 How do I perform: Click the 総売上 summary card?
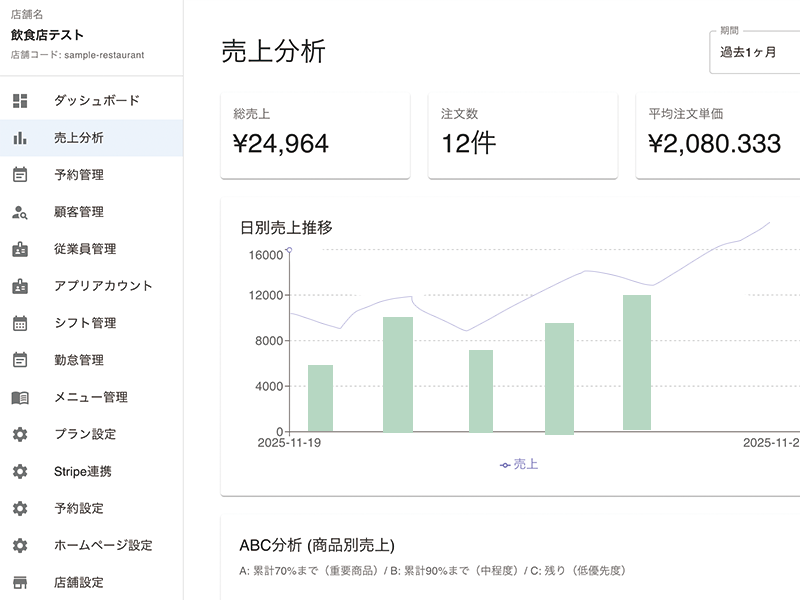click(315, 134)
